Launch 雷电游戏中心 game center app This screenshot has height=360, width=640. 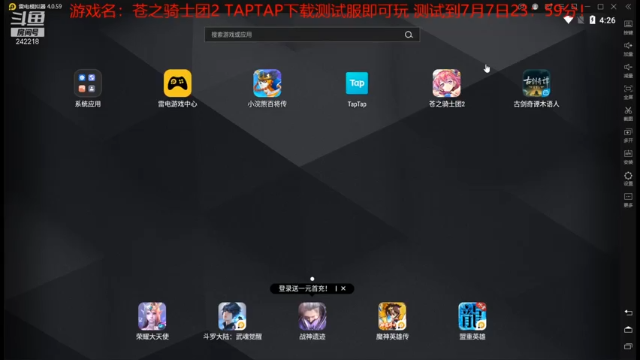pyautogui.click(x=178, y=83)
